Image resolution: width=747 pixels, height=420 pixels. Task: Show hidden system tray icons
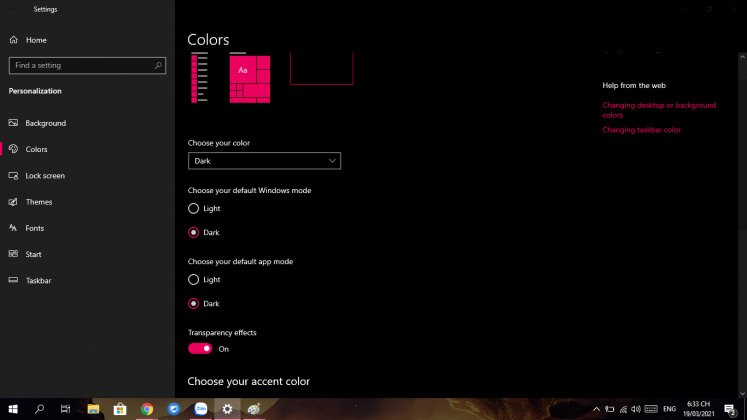[x=597, y=409]
